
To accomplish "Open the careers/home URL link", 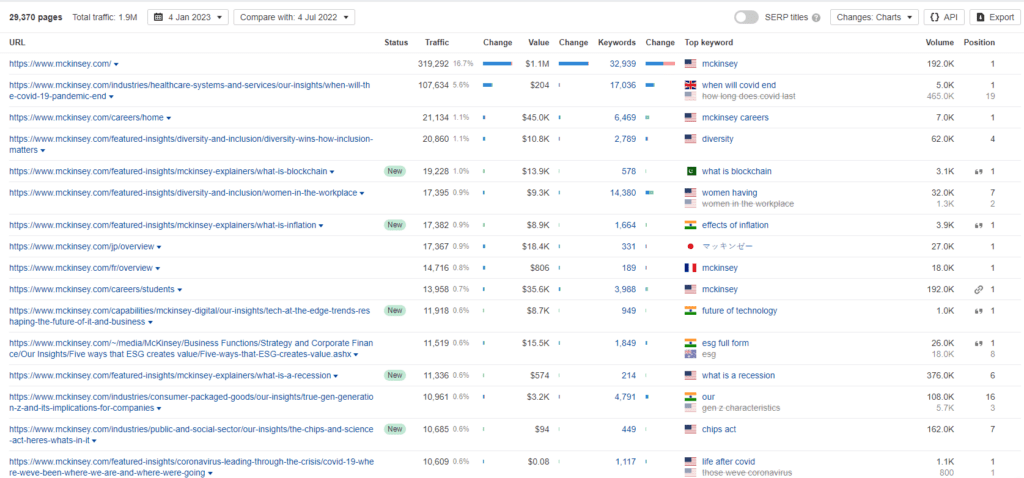I will 86,118.
